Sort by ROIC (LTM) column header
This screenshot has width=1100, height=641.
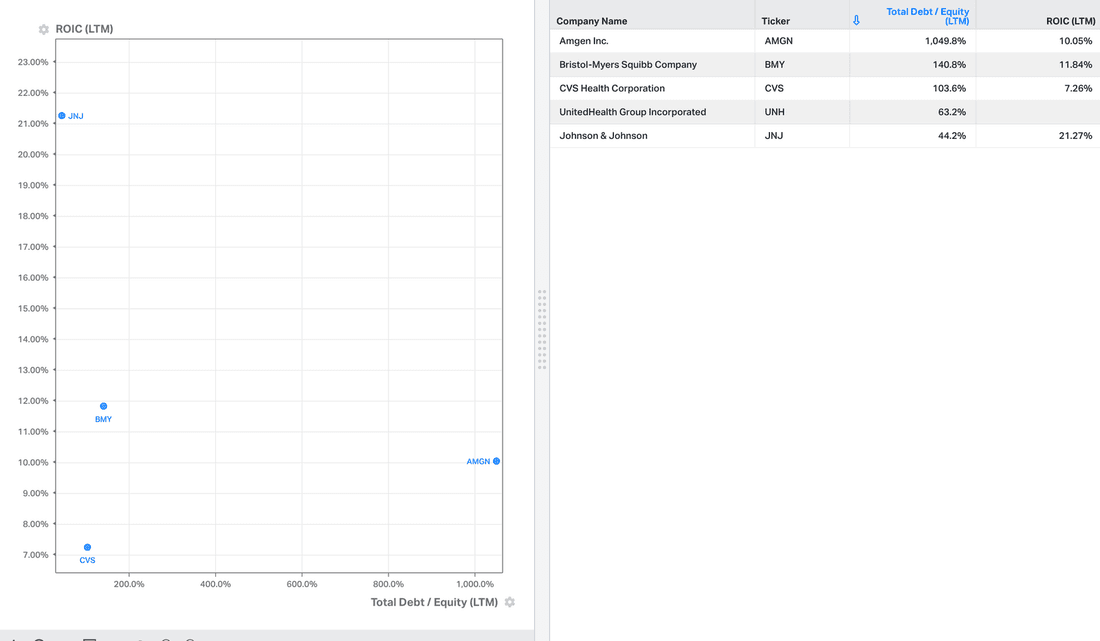point(1070,21)
